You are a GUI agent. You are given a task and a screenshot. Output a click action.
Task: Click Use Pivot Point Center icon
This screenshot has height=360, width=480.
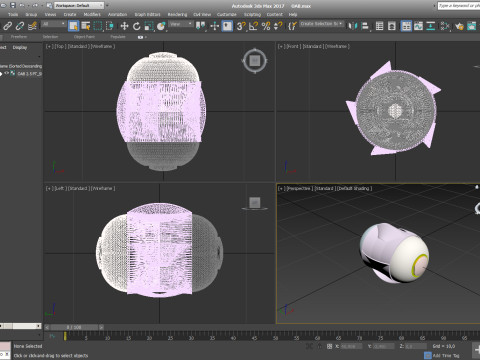pyautogui.click(x=201, y=26)
